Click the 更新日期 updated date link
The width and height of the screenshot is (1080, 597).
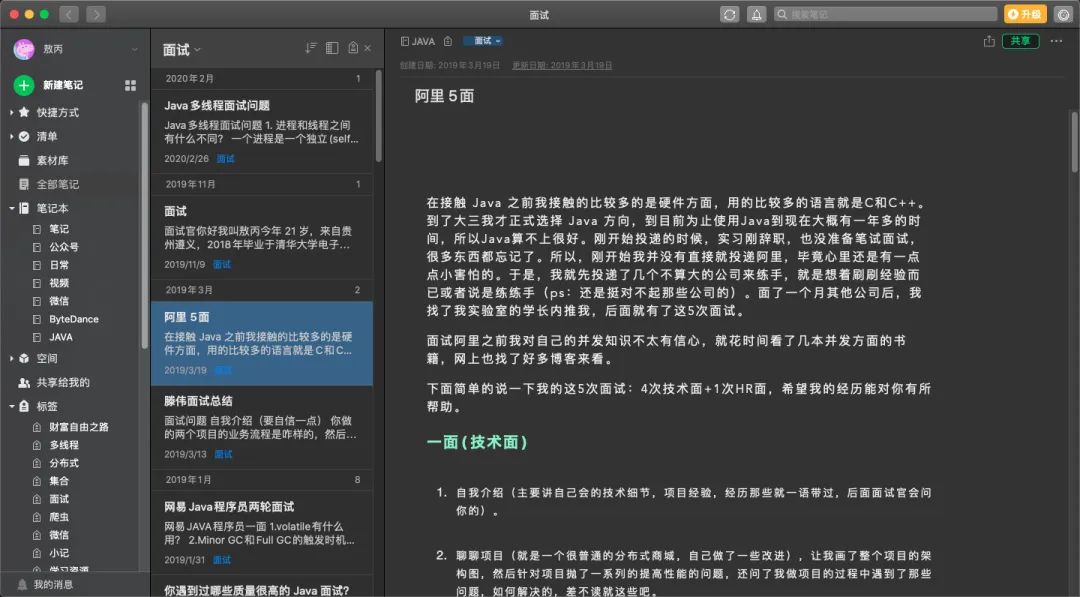click(x=562, y=65)
